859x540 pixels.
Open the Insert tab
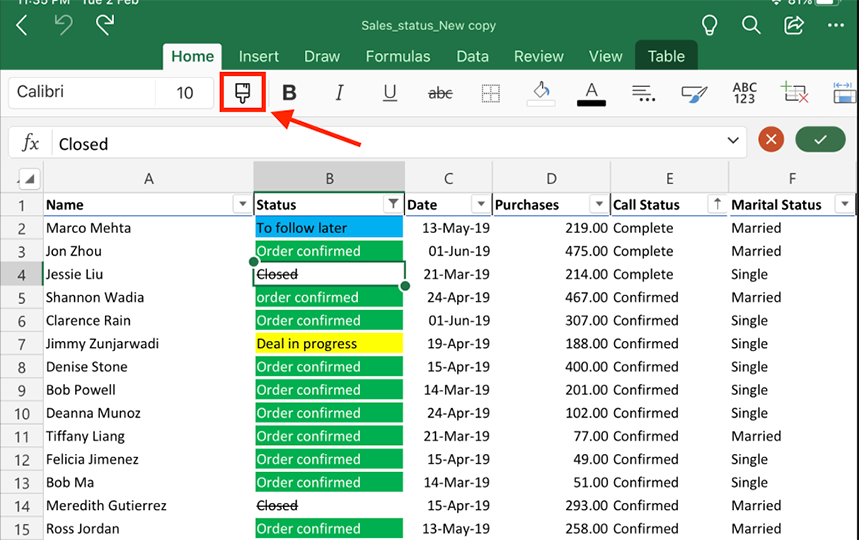coord(259,57)
